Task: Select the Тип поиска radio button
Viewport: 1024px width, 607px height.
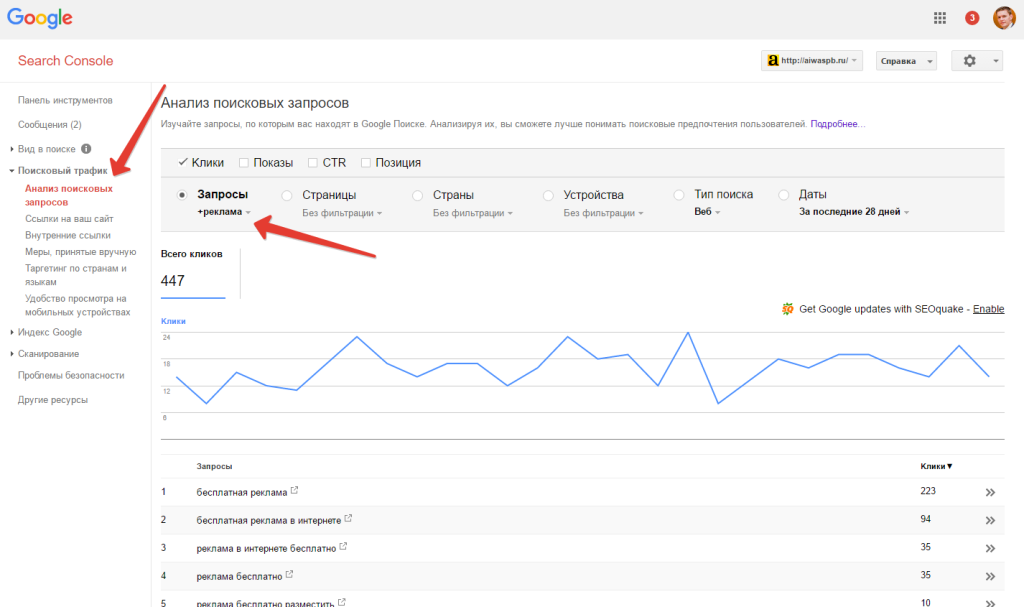Action: point(679,195)
